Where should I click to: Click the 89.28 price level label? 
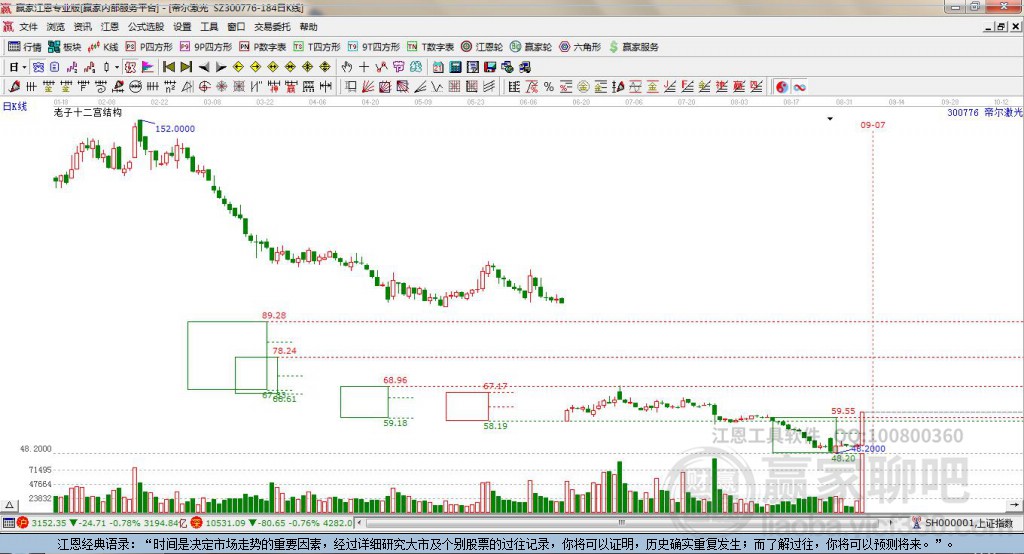[x=274, y=315]
